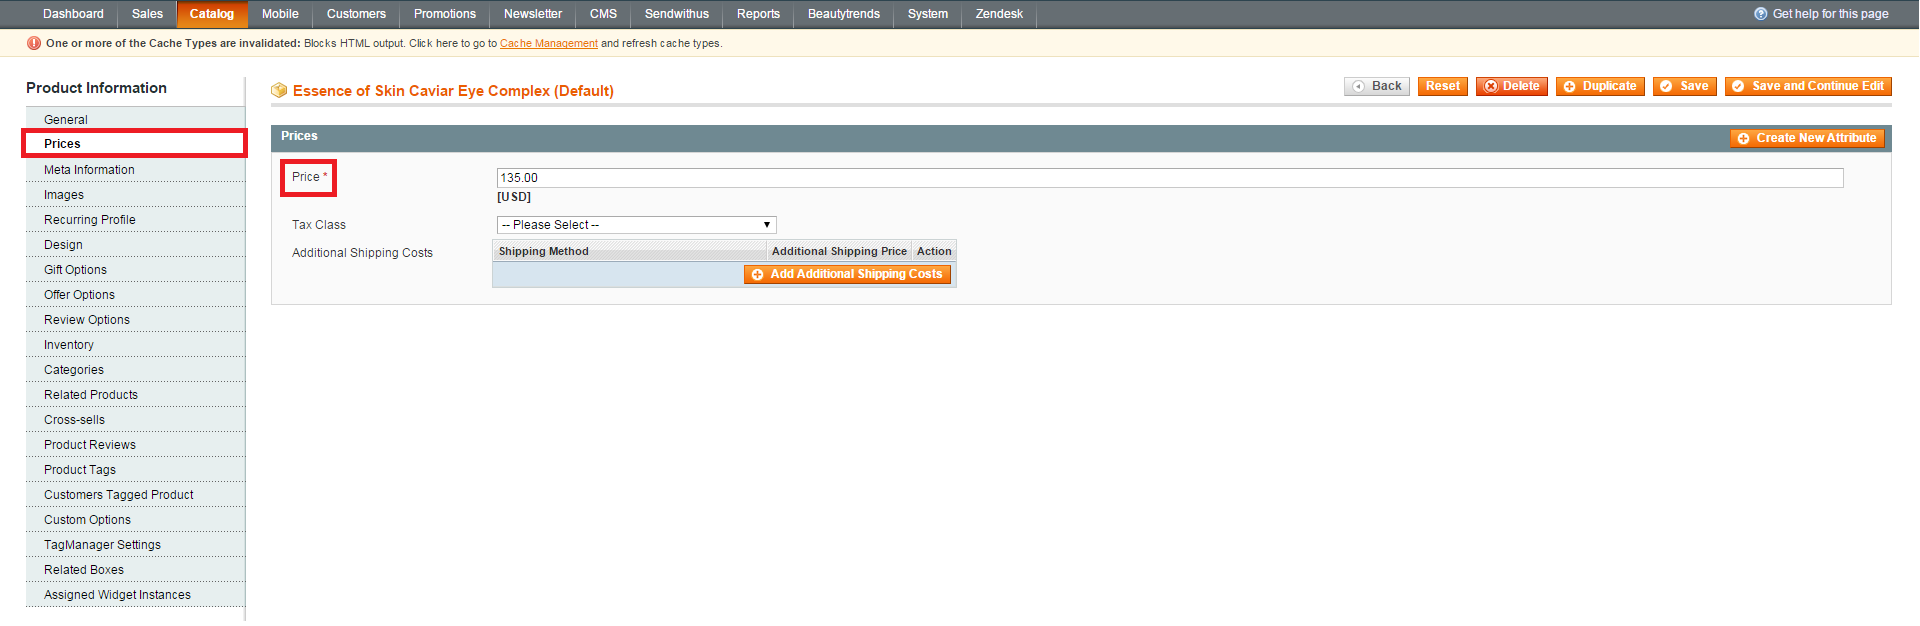Click Create New Attribute button
This screenshot has width=1920, height=626.
coord(1807,138)
